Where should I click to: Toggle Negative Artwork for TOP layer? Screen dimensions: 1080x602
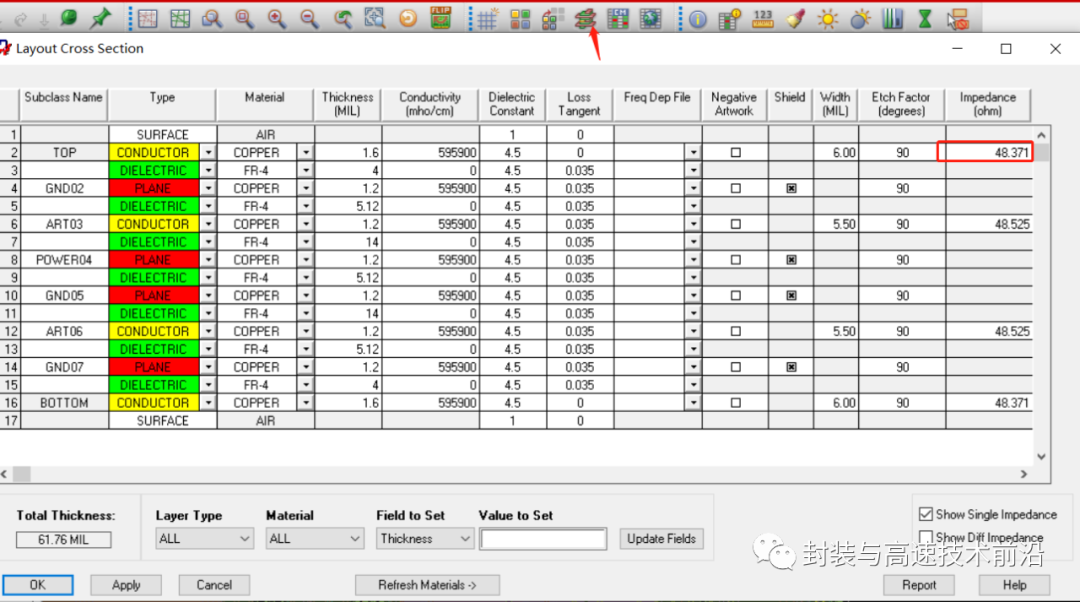(736, 152)
